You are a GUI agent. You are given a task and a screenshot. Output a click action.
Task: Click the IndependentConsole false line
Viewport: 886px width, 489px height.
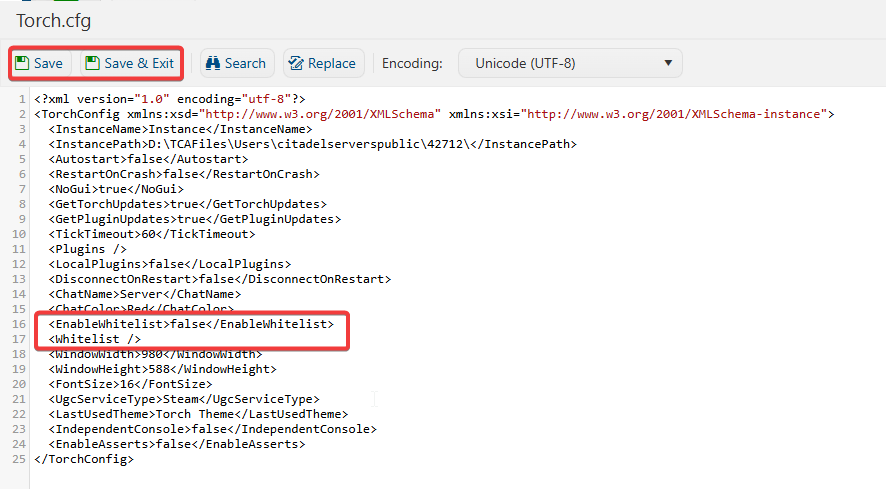(212, 429)
